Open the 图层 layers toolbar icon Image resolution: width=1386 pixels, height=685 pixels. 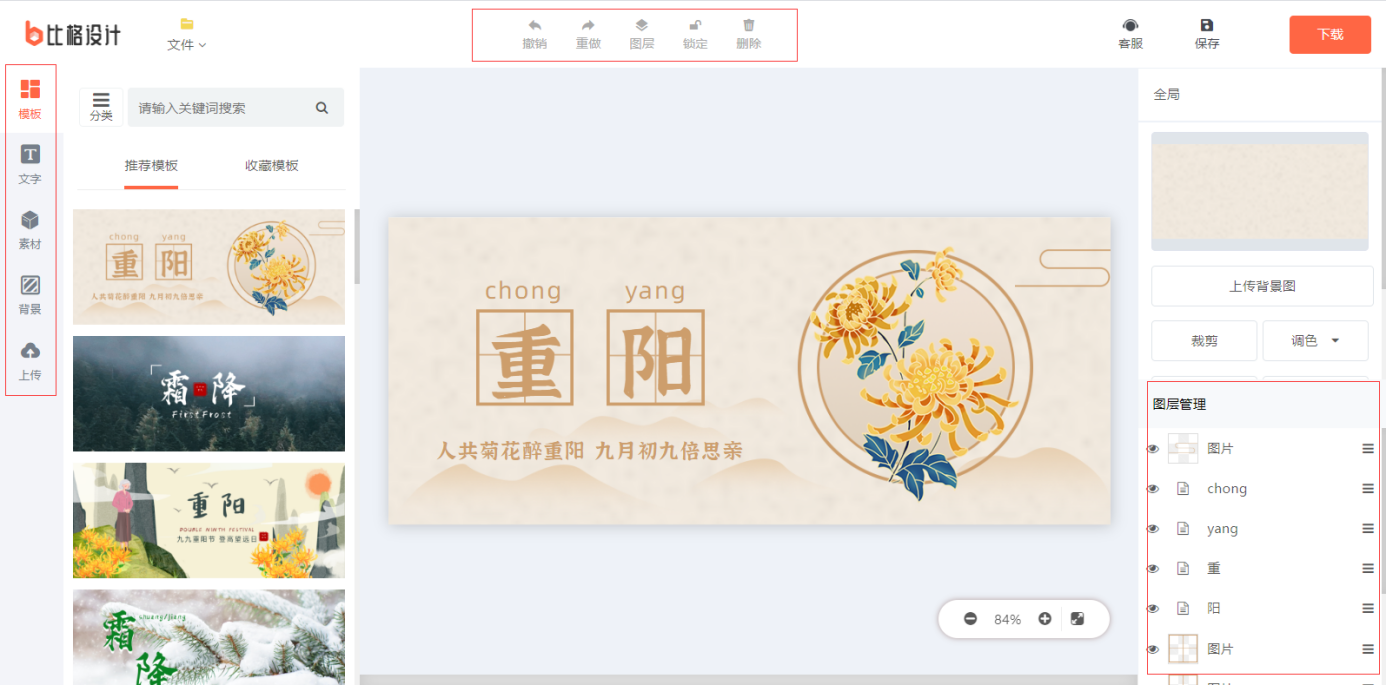[x=642, y=25]
